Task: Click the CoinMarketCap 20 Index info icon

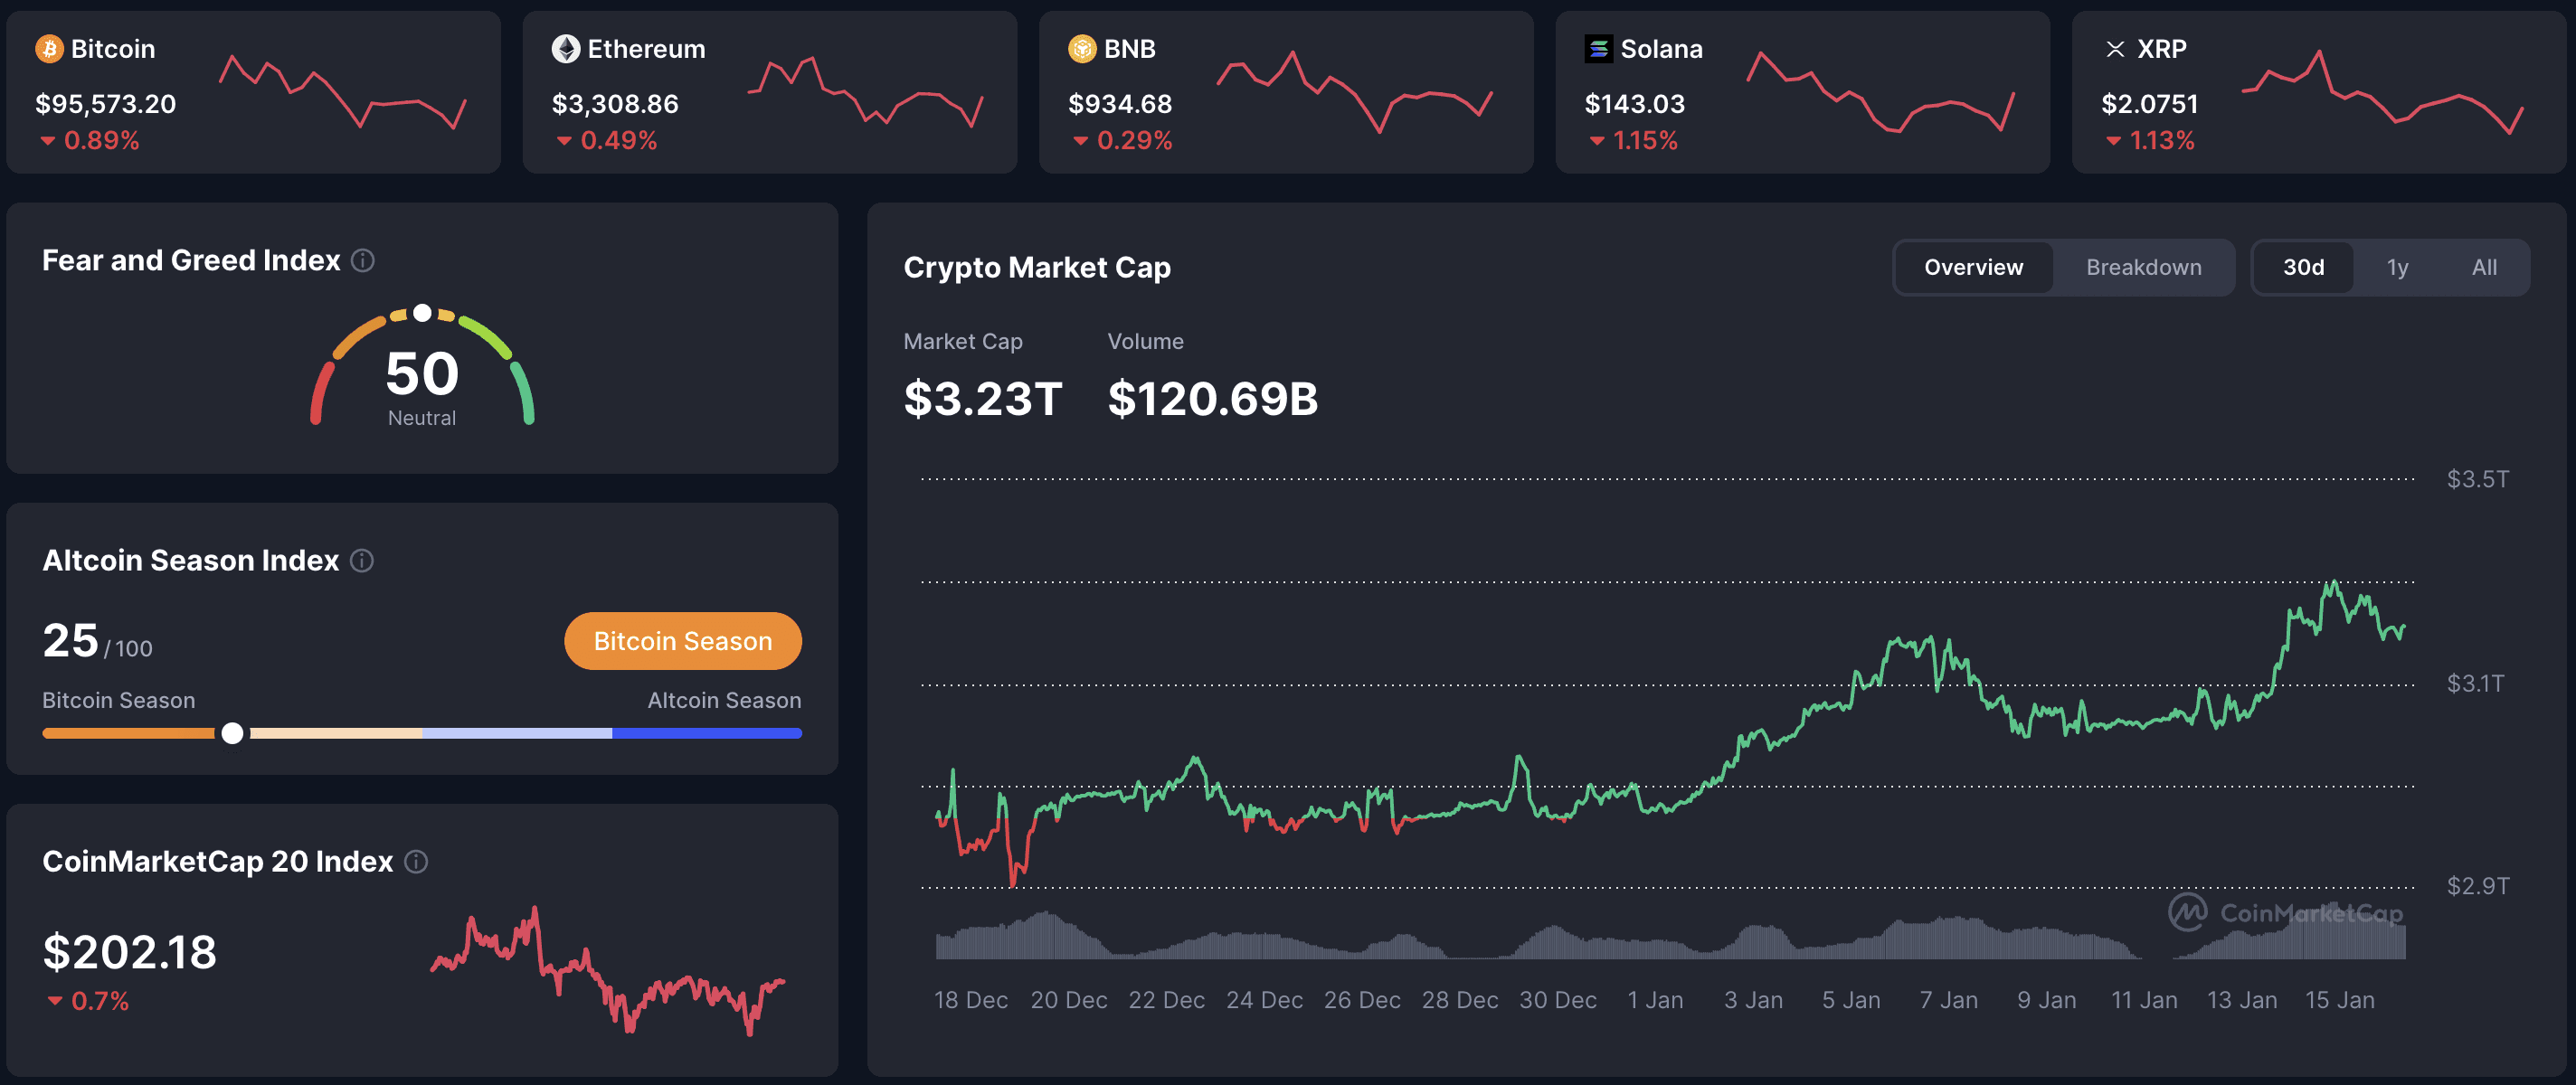Action: point(417,861)
